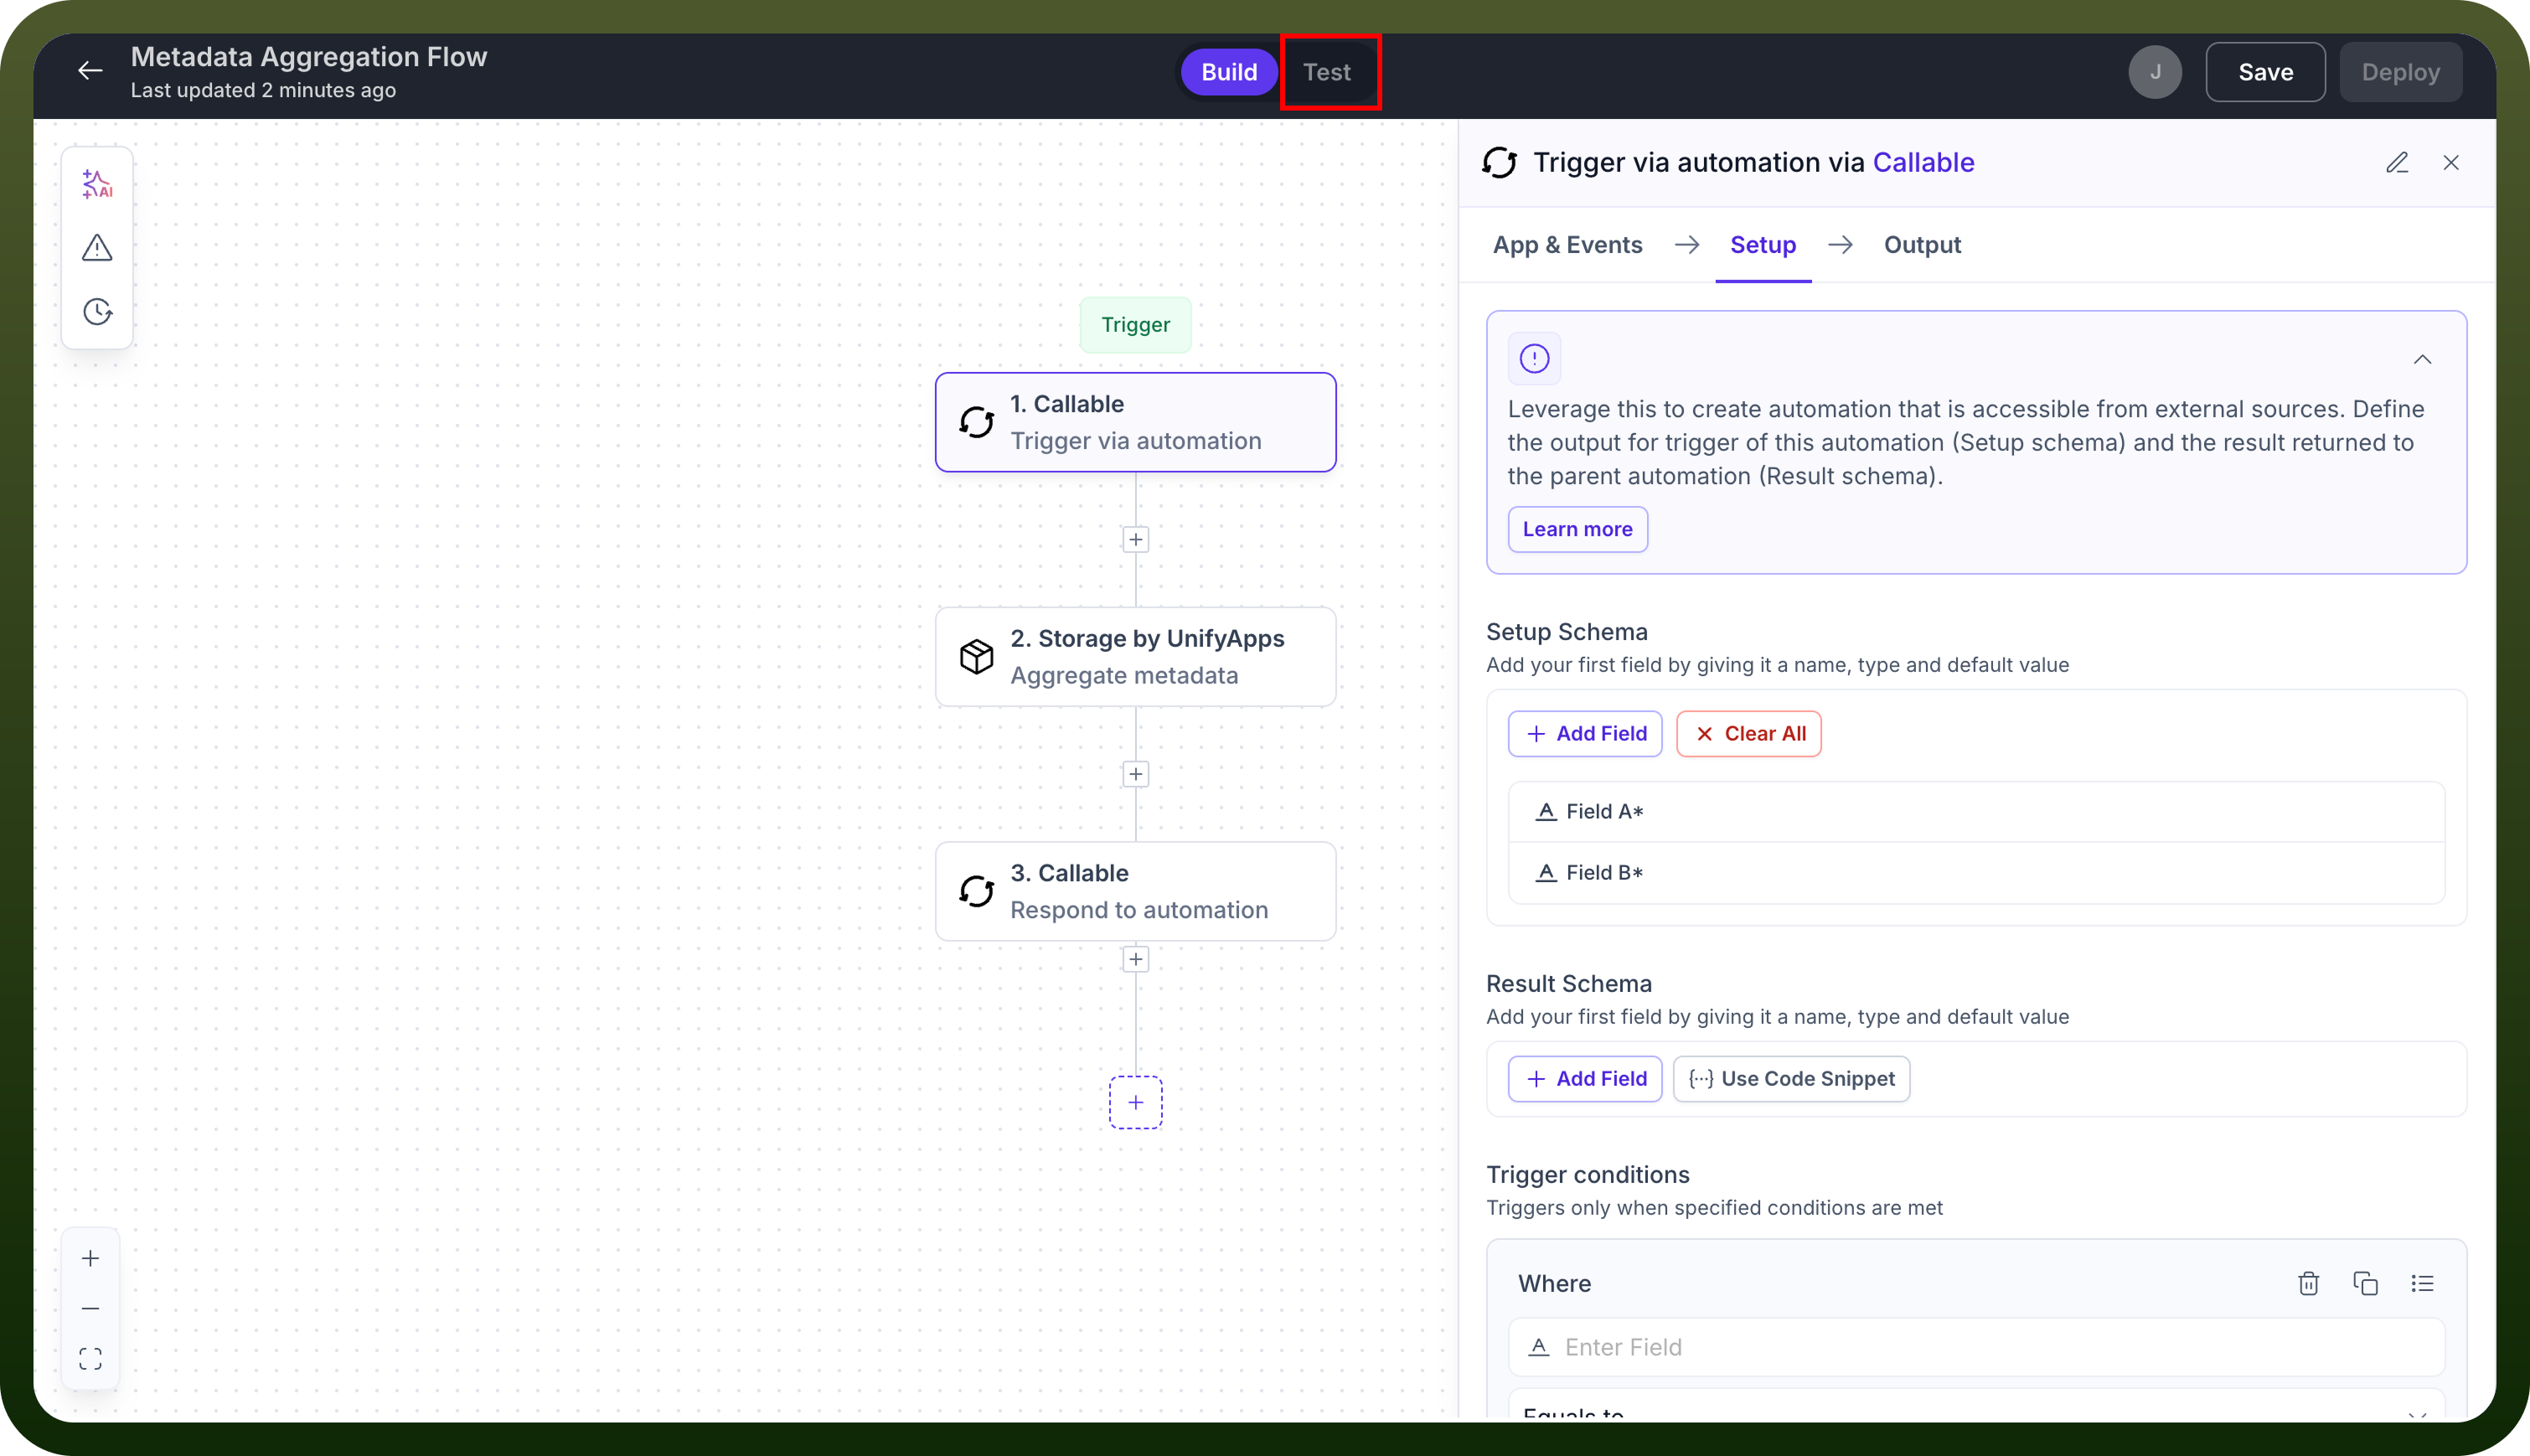Select the Setup tab
This screenshot has width=2530, height=1456.
click(1762, 245)
